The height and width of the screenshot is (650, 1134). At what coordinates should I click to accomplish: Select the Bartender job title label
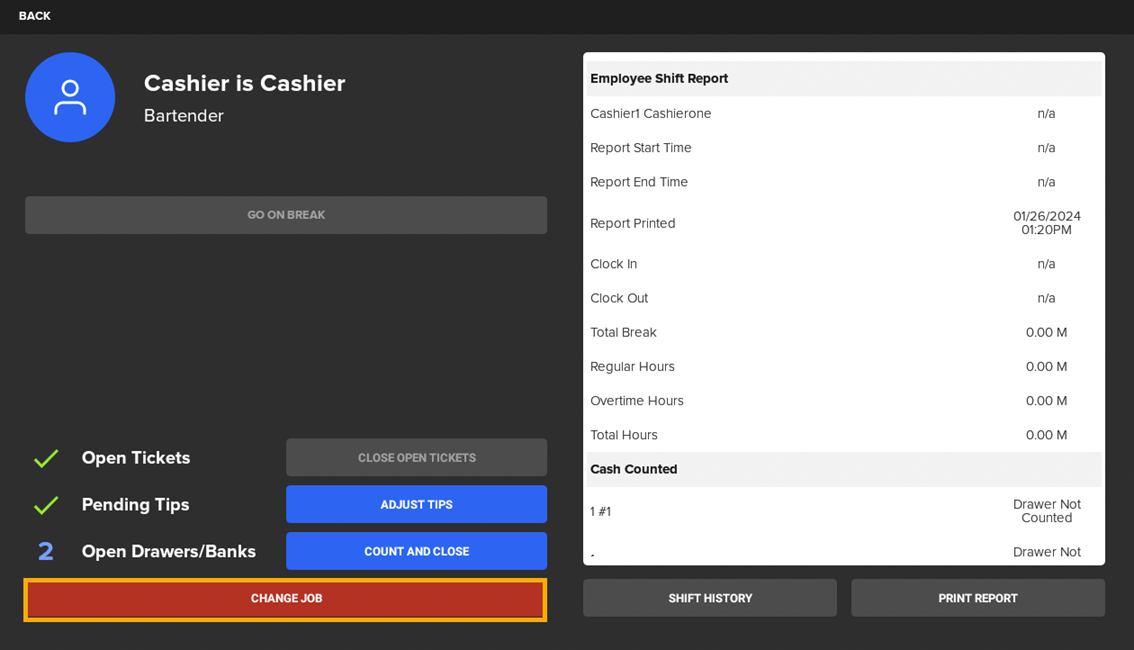183,115
